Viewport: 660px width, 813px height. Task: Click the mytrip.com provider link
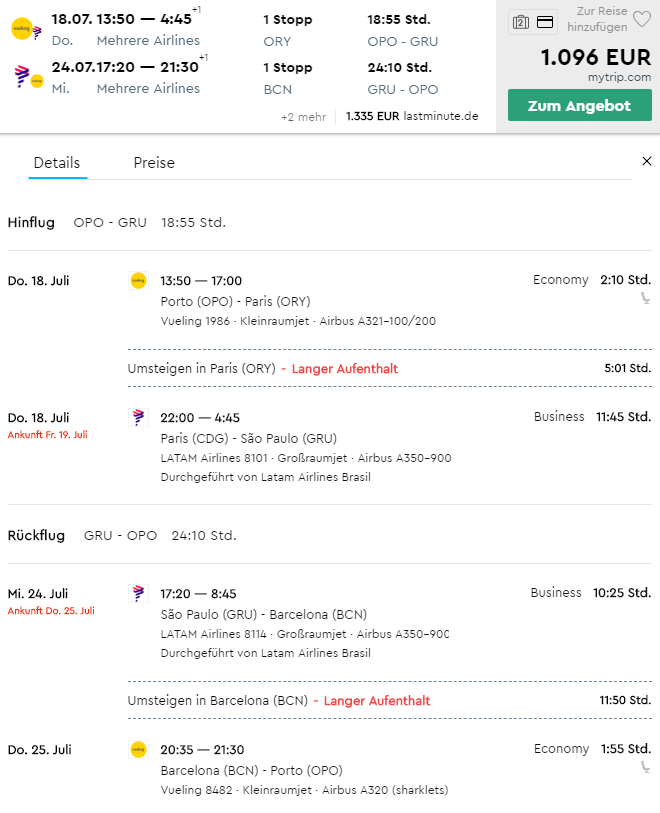pos(619,77)
